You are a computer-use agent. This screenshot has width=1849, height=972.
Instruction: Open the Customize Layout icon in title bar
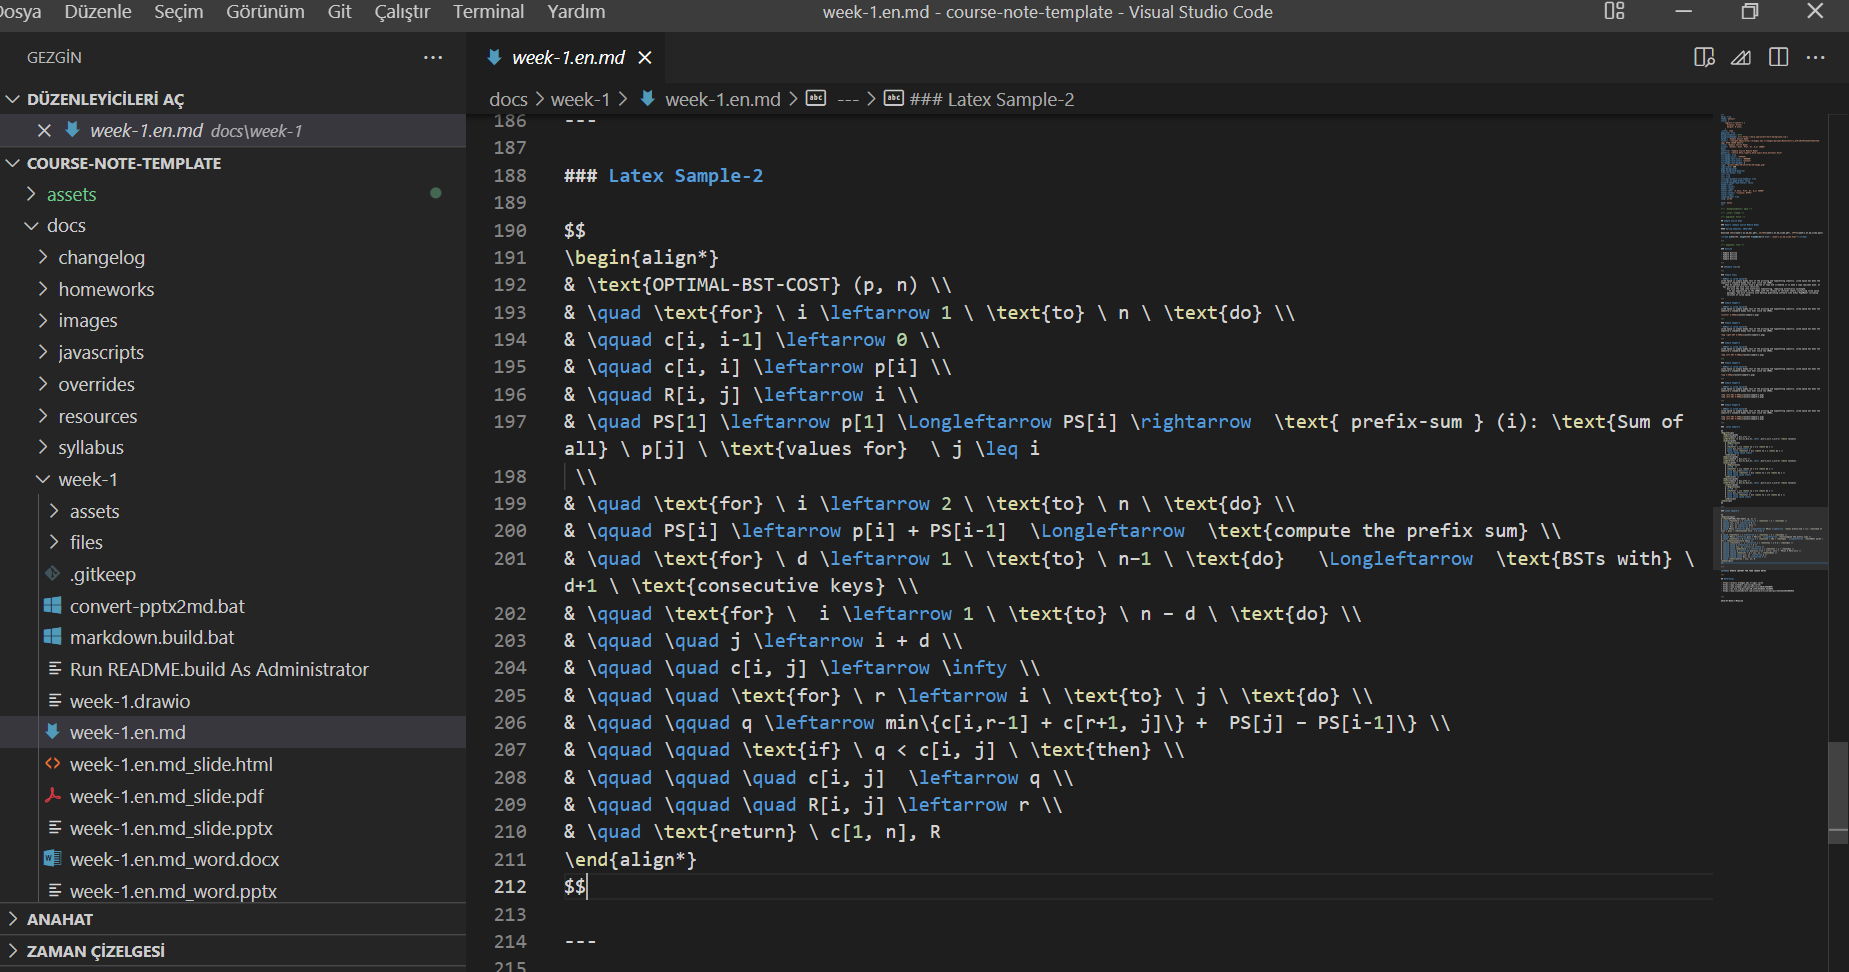(1614, 12)
